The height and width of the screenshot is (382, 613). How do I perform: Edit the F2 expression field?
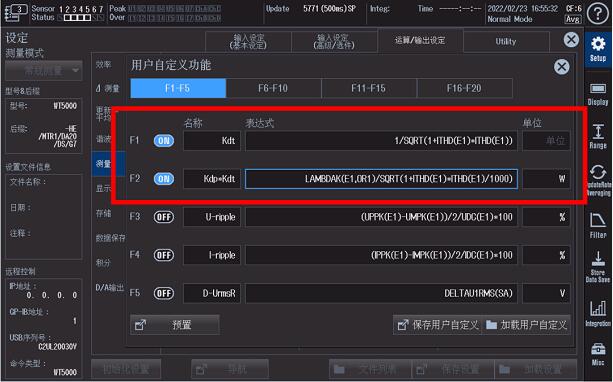pos(382,179)
